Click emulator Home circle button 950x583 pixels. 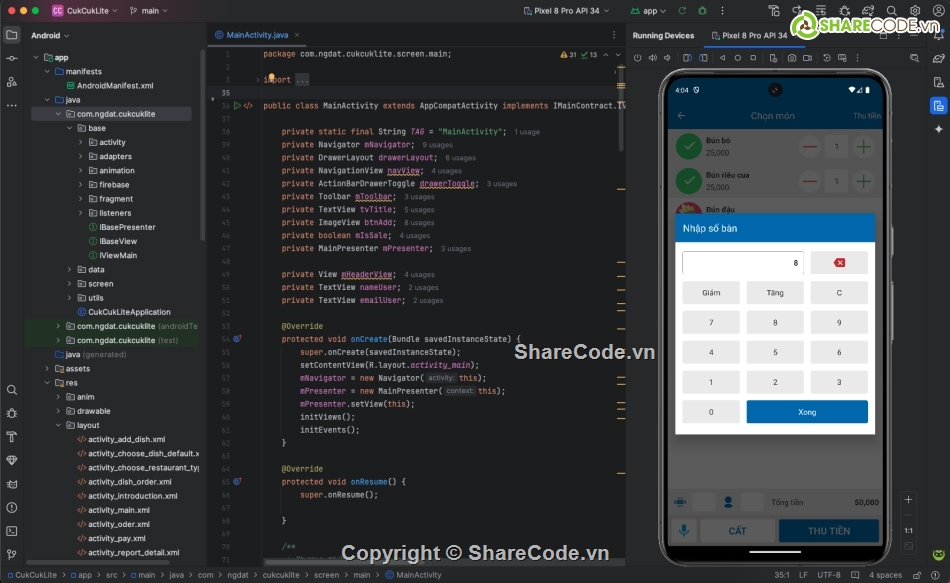tap(737, 58)
